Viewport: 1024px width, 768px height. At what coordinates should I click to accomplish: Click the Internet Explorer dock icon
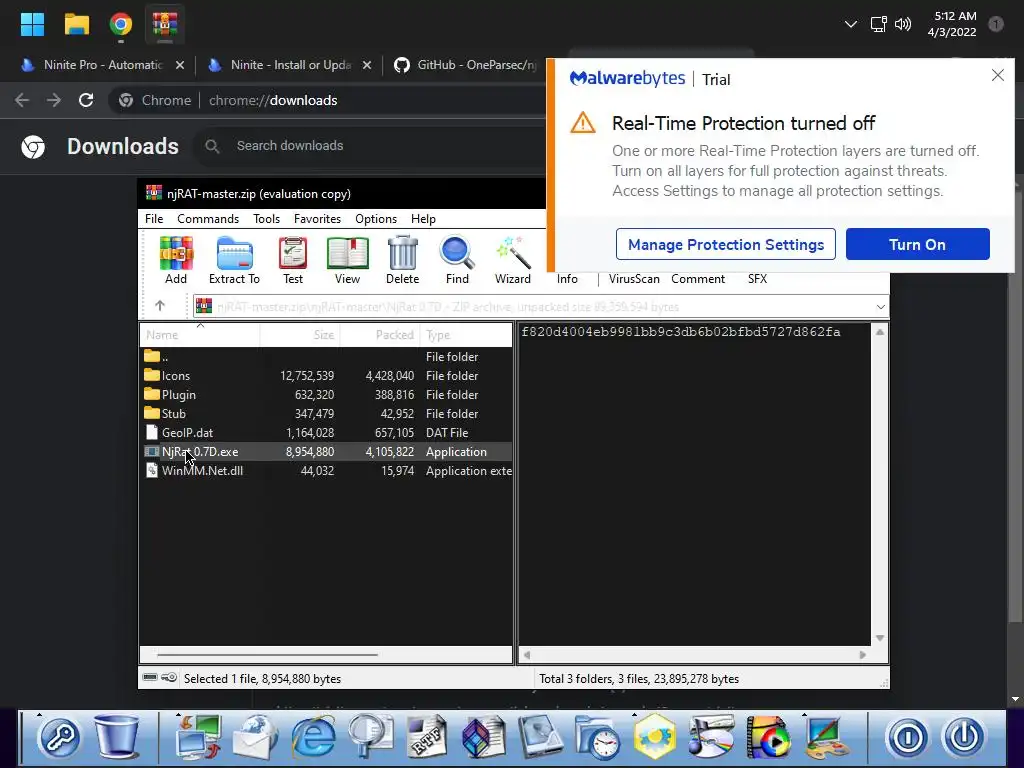pyautogui.click(x=313, y=737)
